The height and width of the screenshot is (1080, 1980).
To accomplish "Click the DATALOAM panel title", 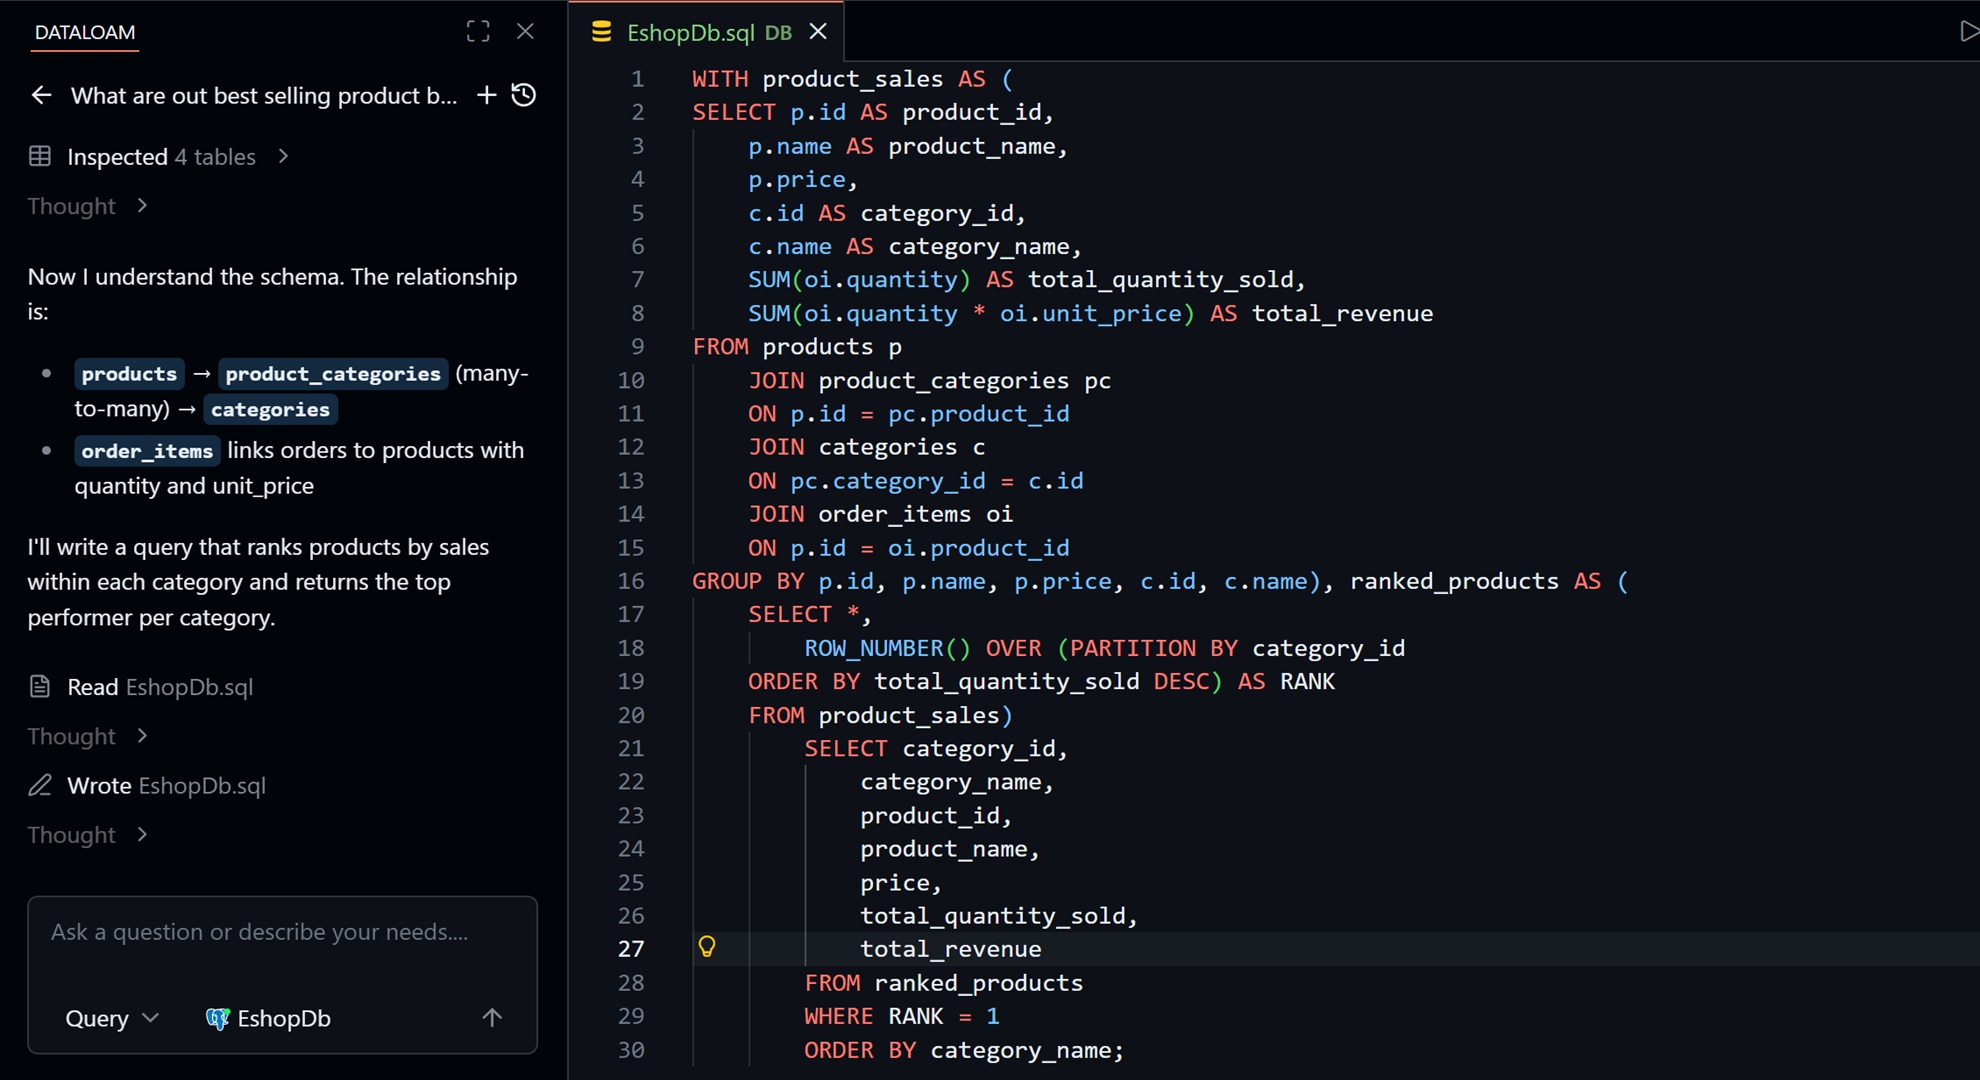I will pyautogui.click(x=85, y=32).
